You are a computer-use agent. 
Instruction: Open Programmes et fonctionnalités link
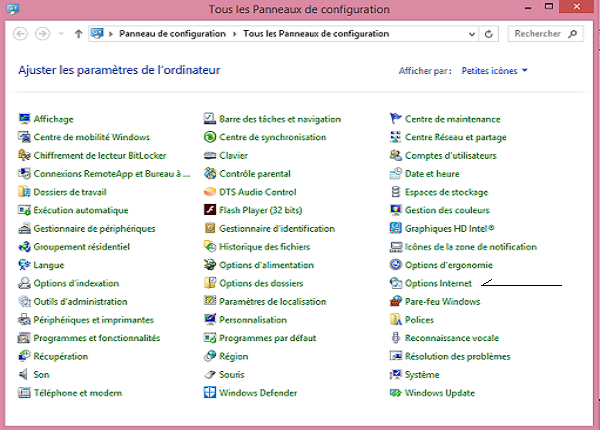[97, 338]
